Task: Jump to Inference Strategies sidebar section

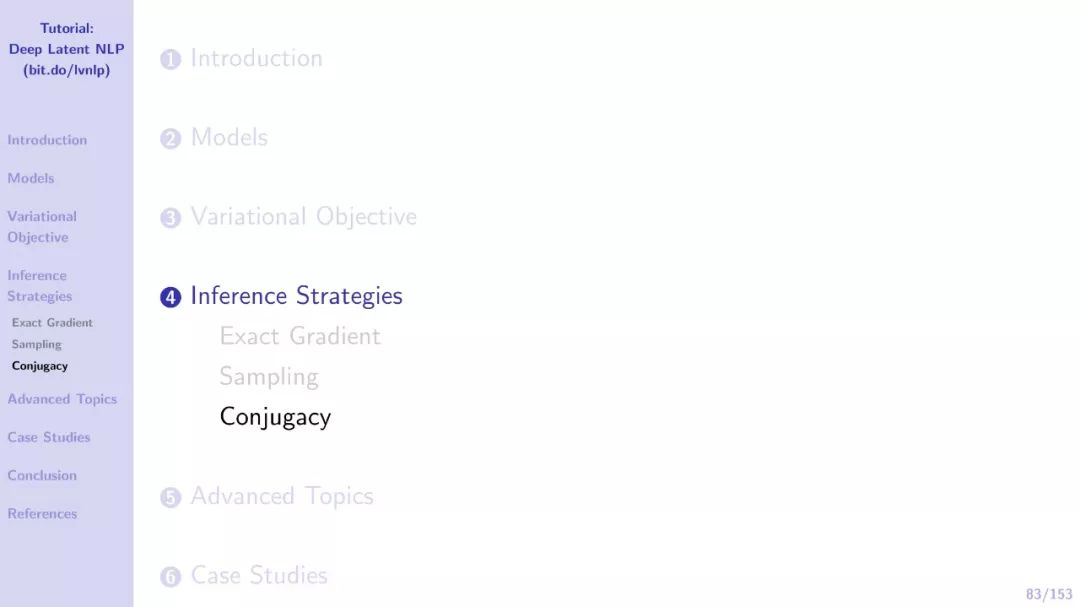Action: pos(39,285)
